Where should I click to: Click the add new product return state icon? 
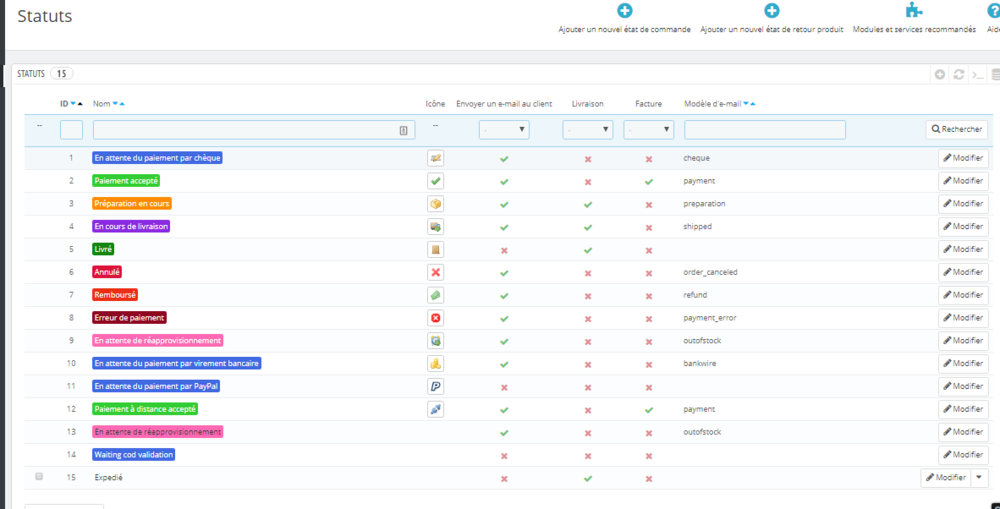[x=771, y=11]
